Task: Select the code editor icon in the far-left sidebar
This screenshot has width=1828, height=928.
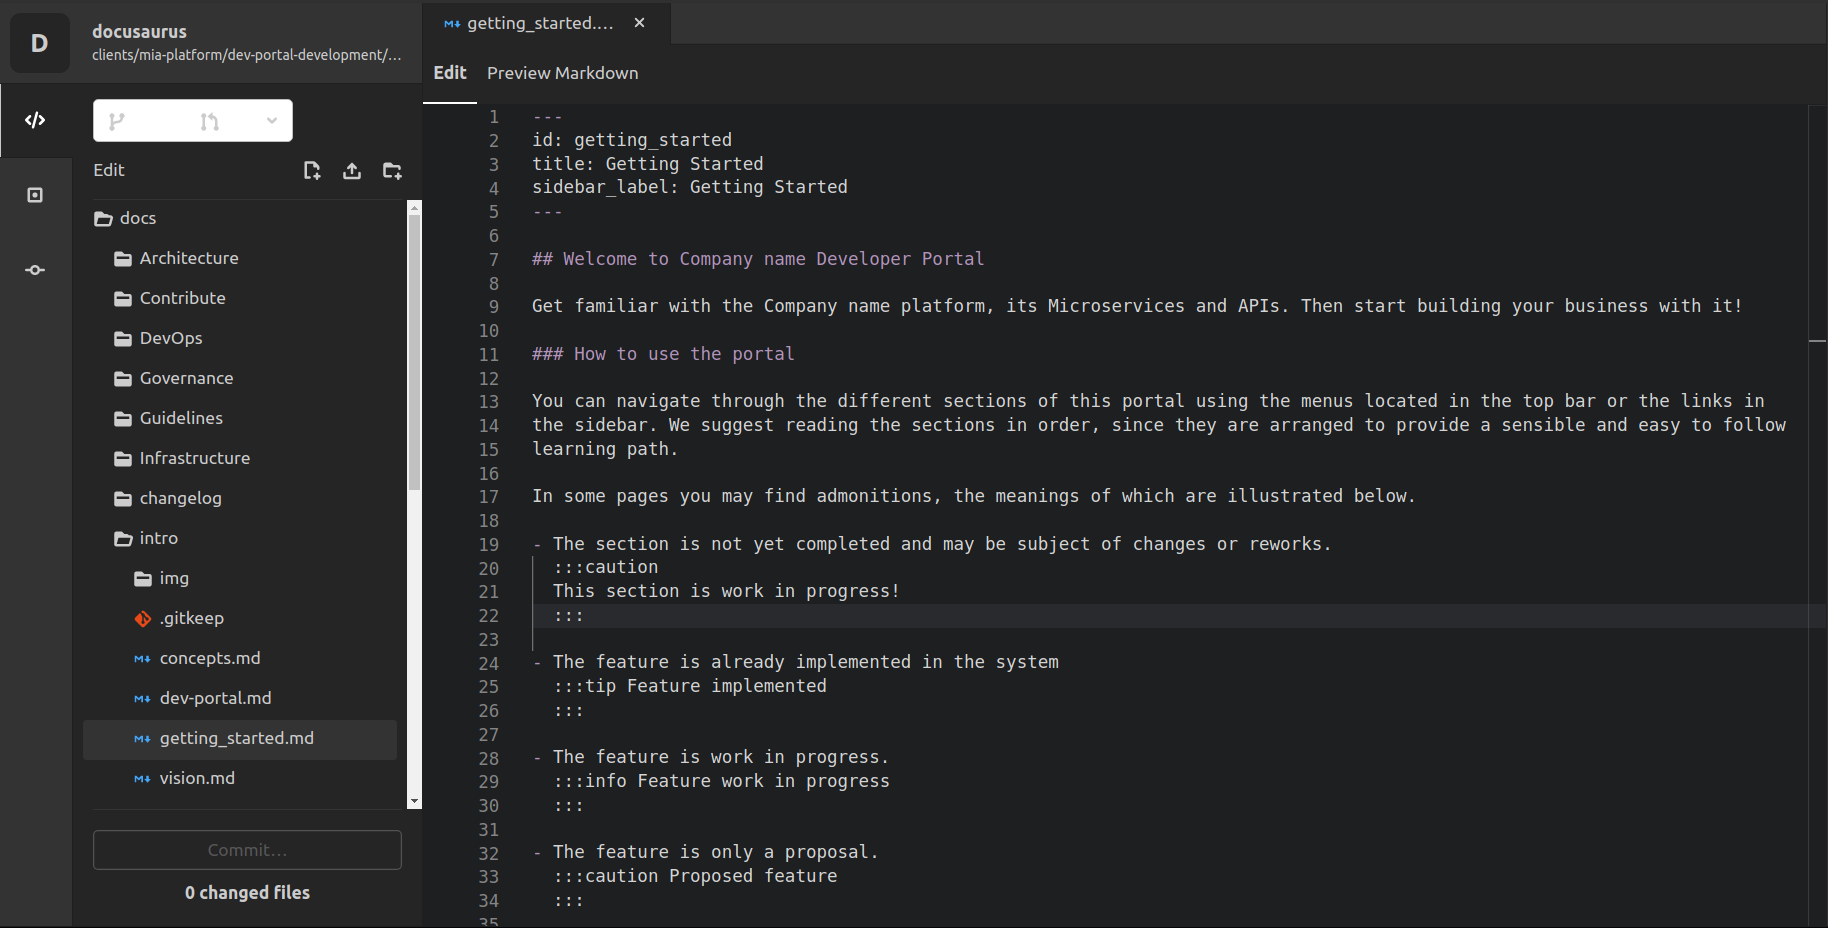Action: coord(35,119)
